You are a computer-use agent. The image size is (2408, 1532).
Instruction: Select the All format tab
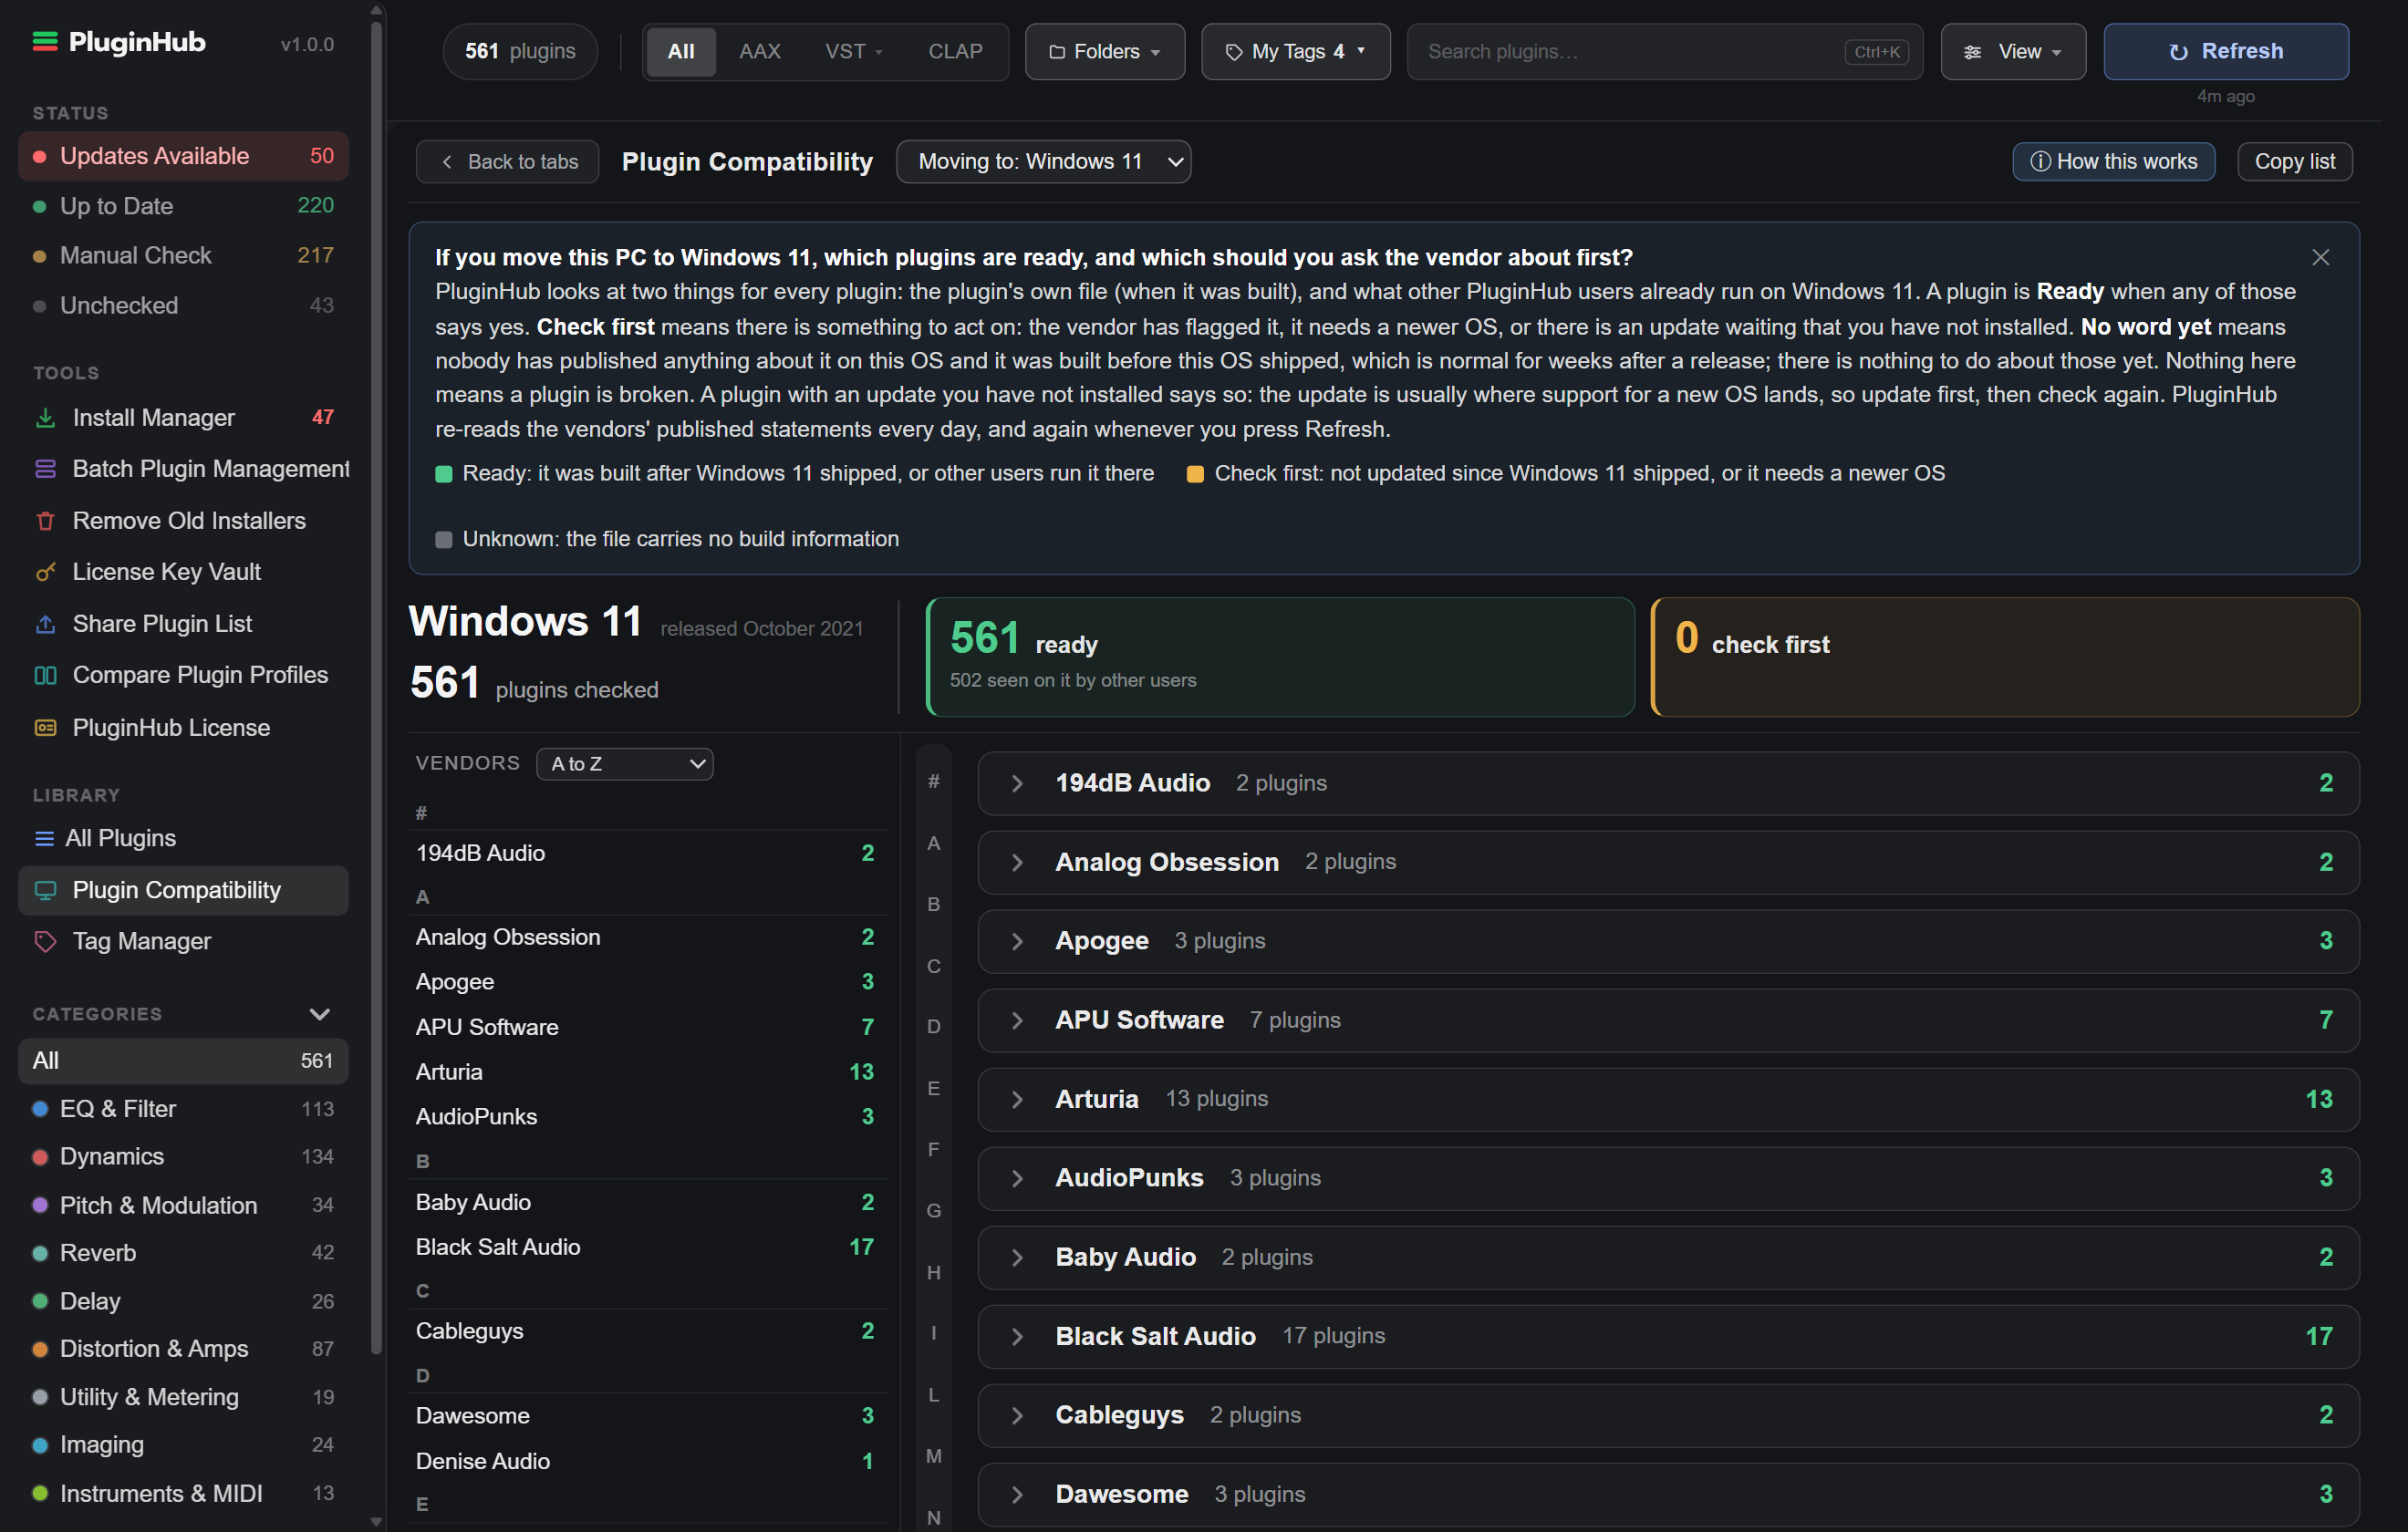click(x=681, y=51)
